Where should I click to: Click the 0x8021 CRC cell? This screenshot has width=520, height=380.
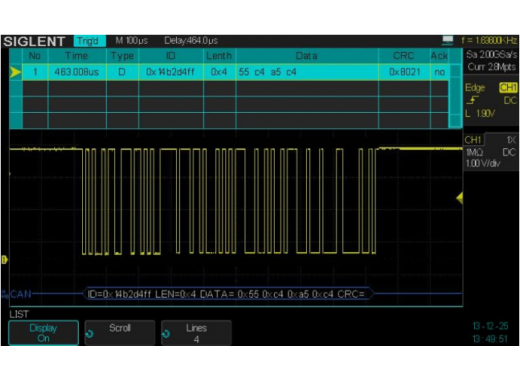click(x=404, y=72)
